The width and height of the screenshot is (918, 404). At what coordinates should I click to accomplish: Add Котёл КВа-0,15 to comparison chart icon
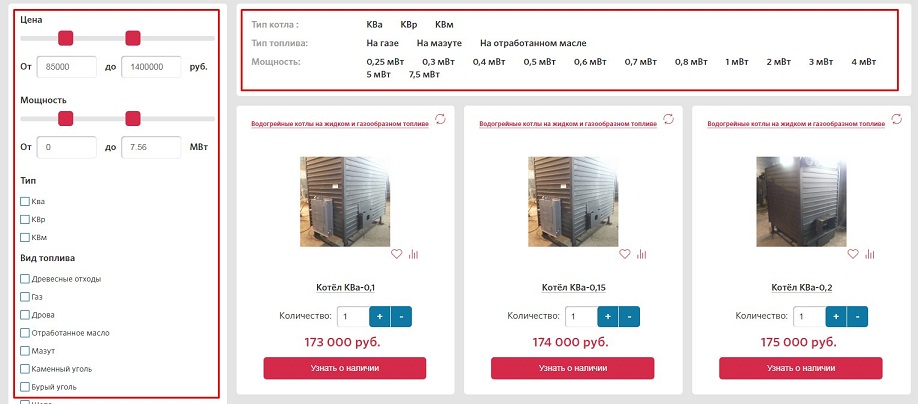coord(642,254)
